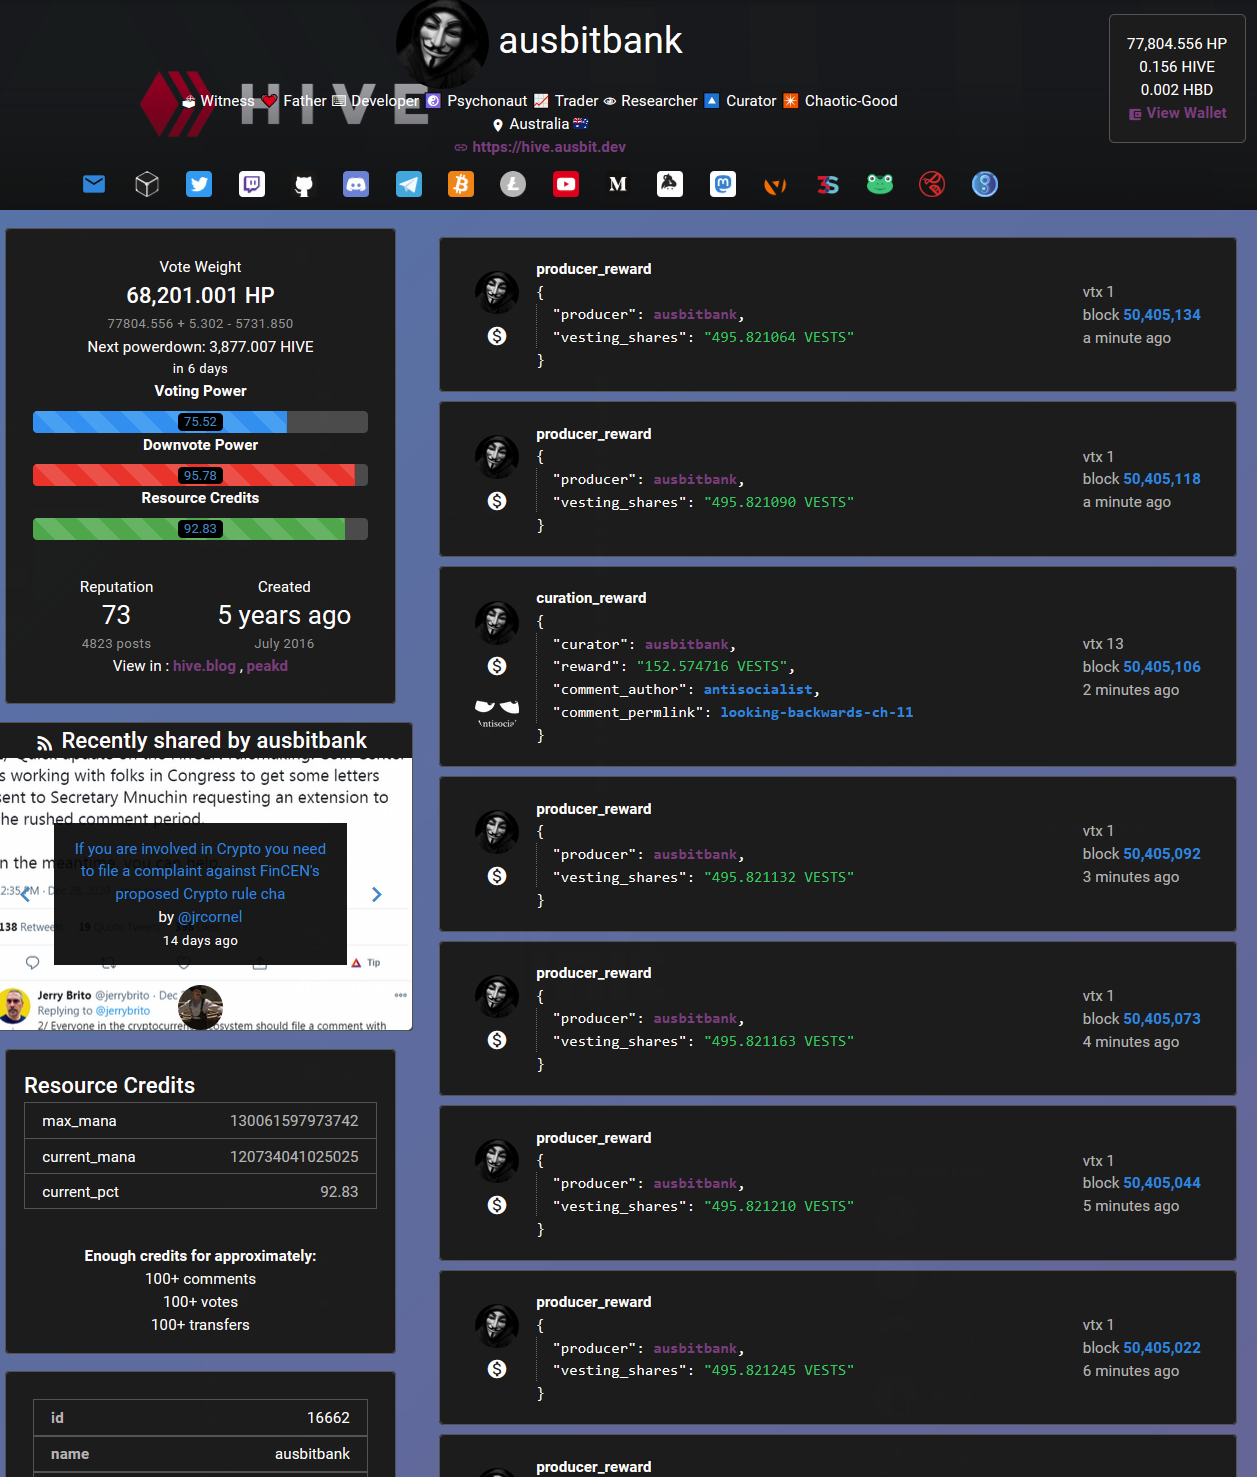The height and width of the screenshot is (1477, 1257).
Task: Open the Twitch channel icon
Action: [252, 184]
